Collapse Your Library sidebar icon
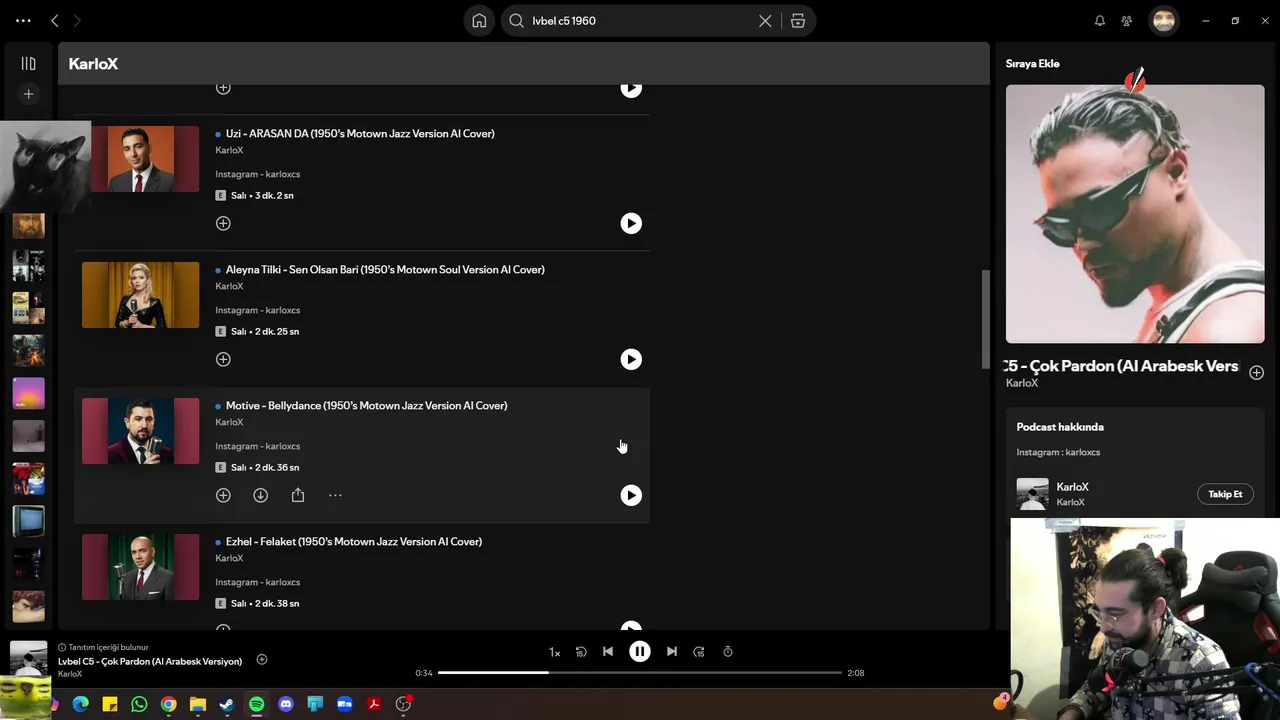This screenshot has width=1280, height=720. pos(28,63)
